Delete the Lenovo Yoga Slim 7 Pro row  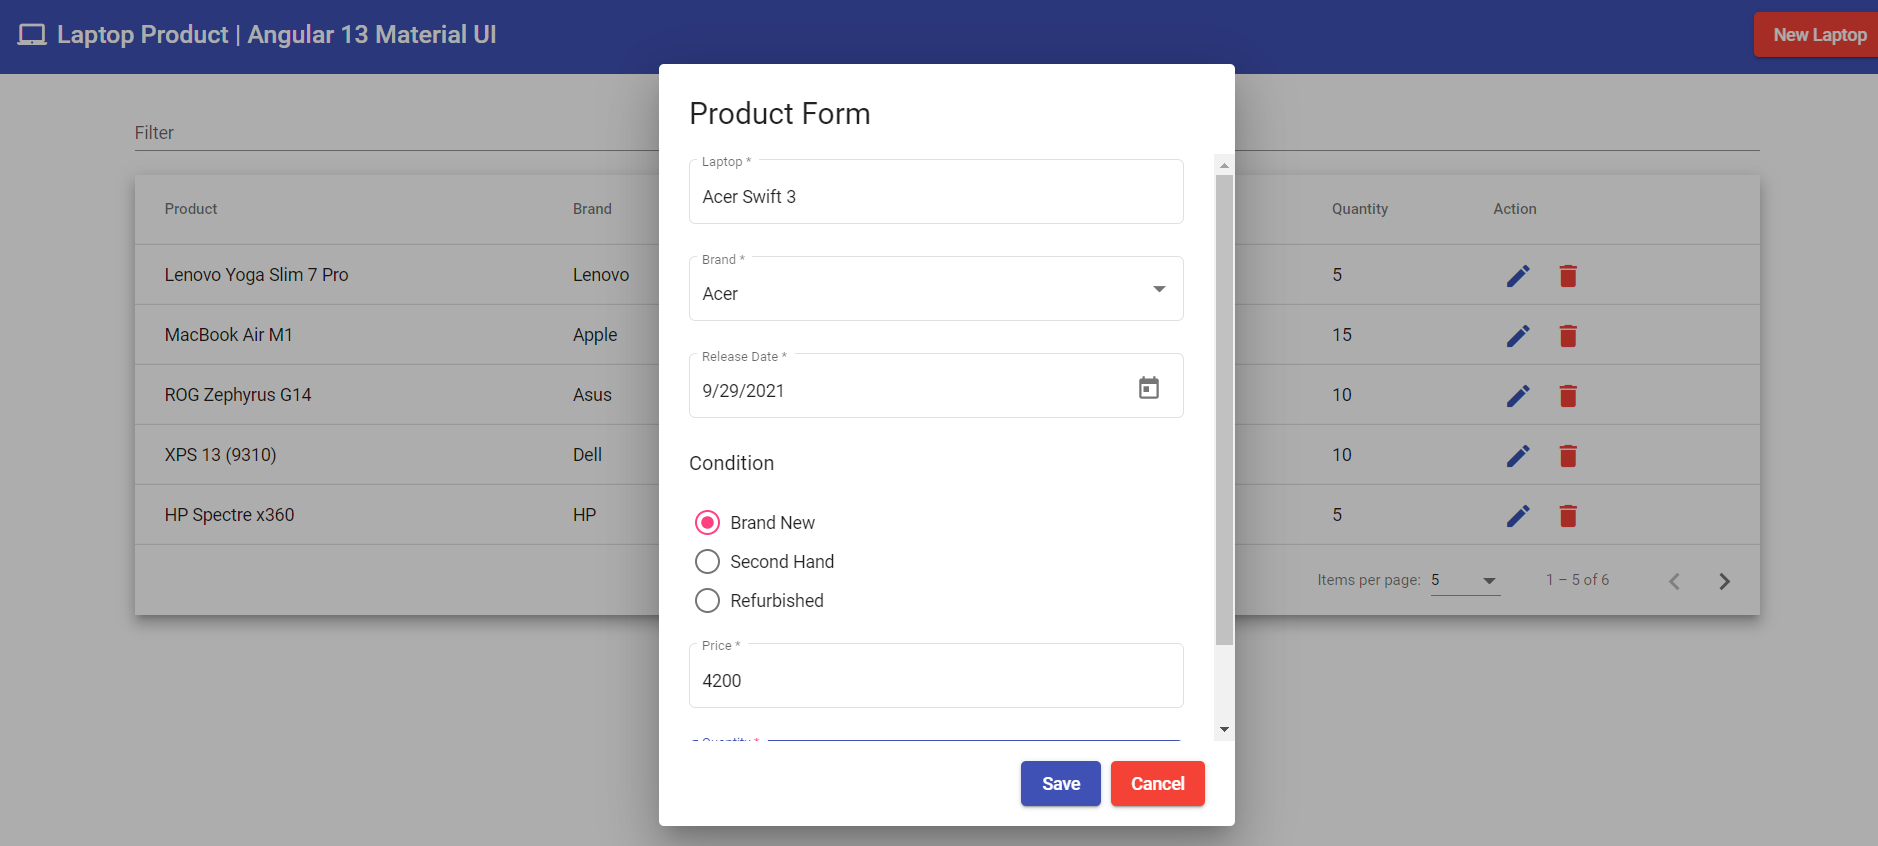click(x=1568, y=276)
